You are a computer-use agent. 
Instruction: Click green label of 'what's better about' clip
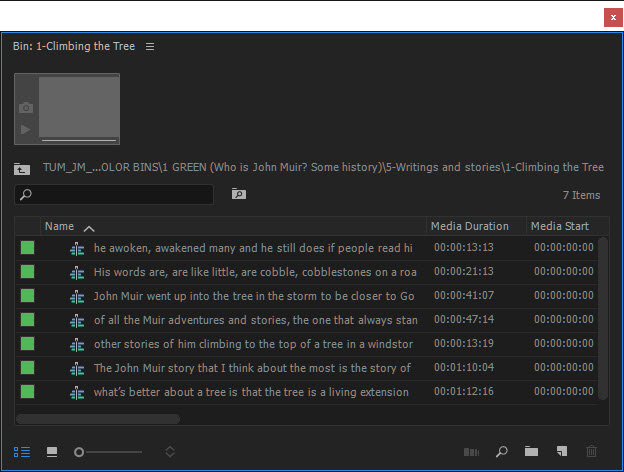[x=27, y=392]
